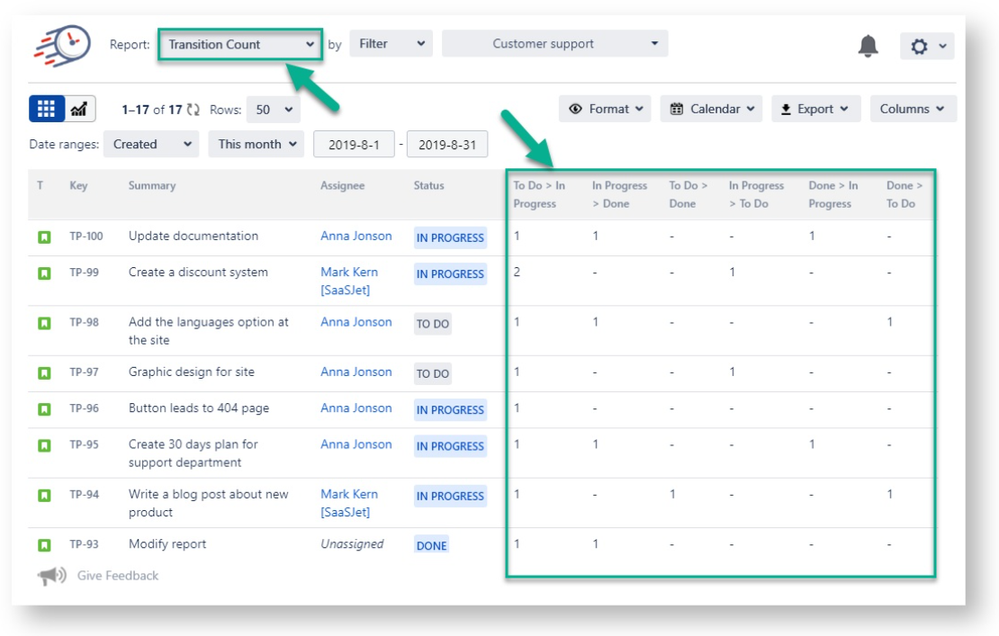The width and height of the screenshot is (999, 636).
Task: Click the story icon for TP-99
Action: click(x=44, y=273)
